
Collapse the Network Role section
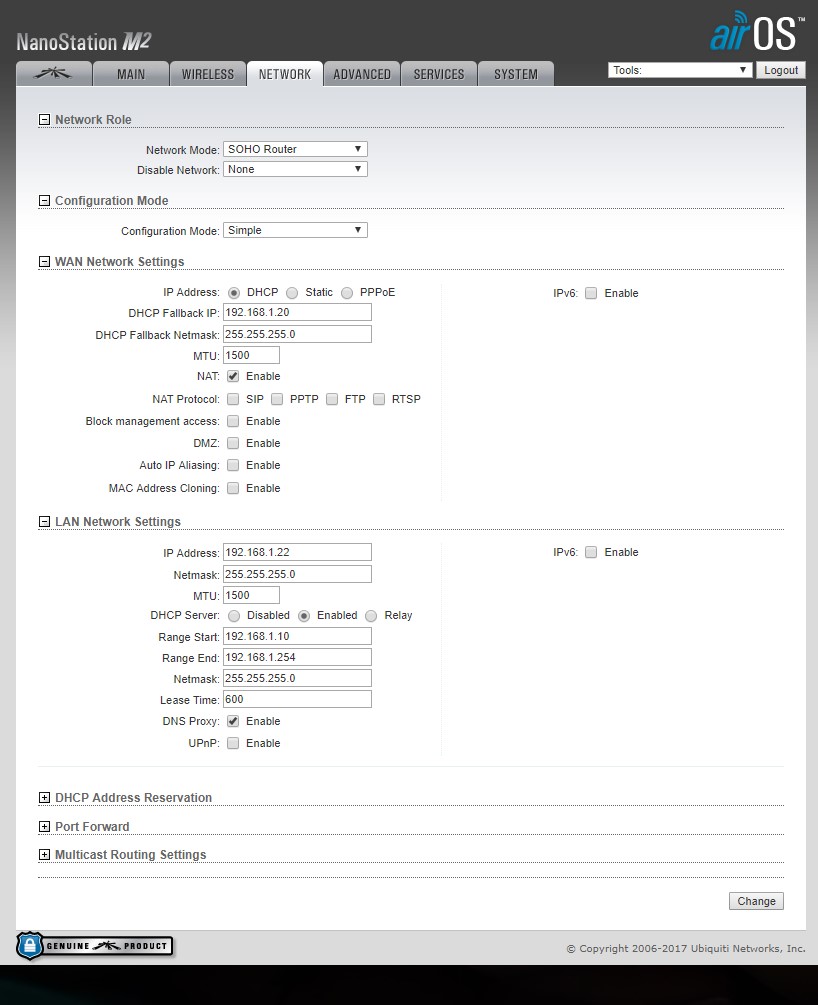44,119
